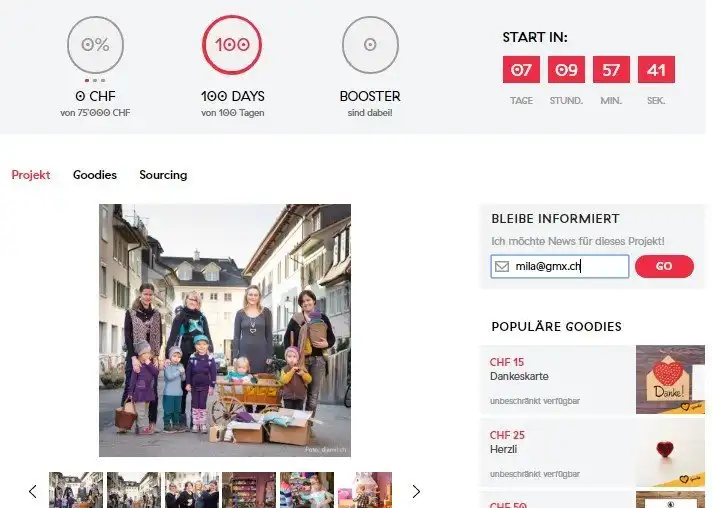Click the Herzli red heart image
This screenshot has height=508, width=712.
[x=670, y=452]
